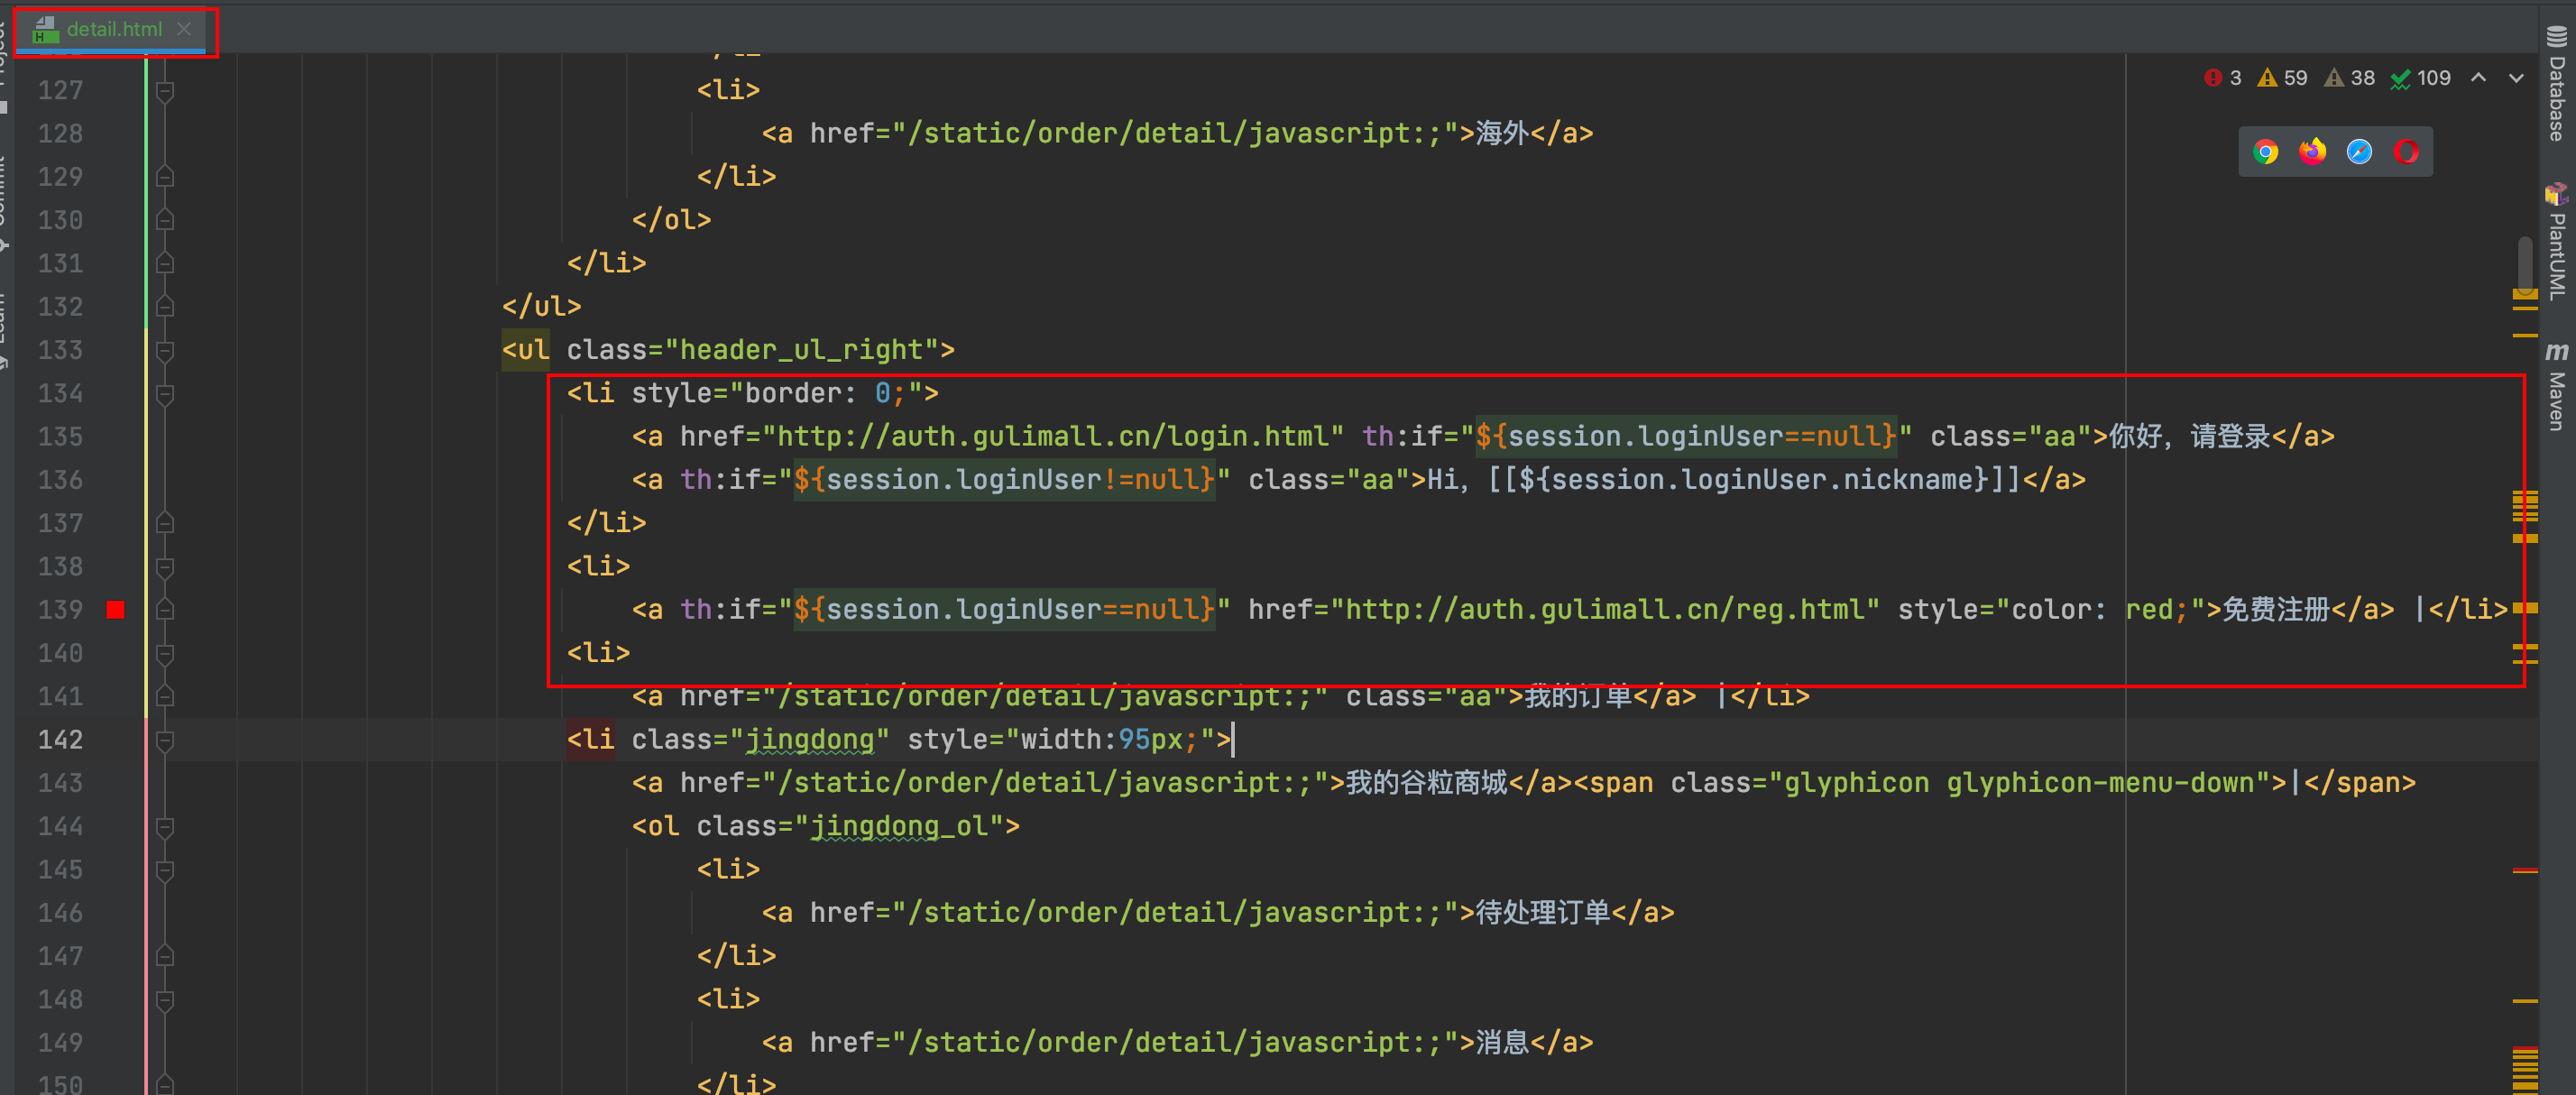
Task: Close the detail.html tab
Action: tap(184, 29)
